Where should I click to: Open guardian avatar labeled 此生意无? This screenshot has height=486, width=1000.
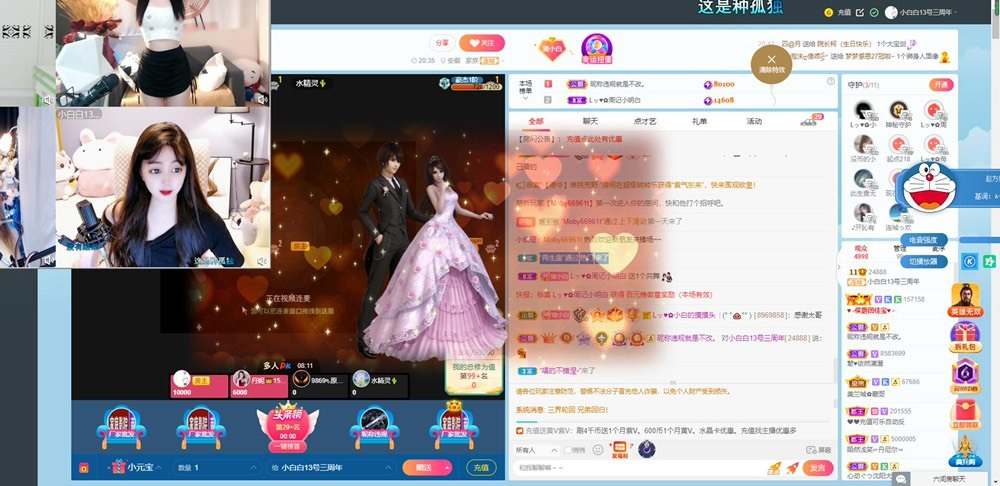[864, 179]
